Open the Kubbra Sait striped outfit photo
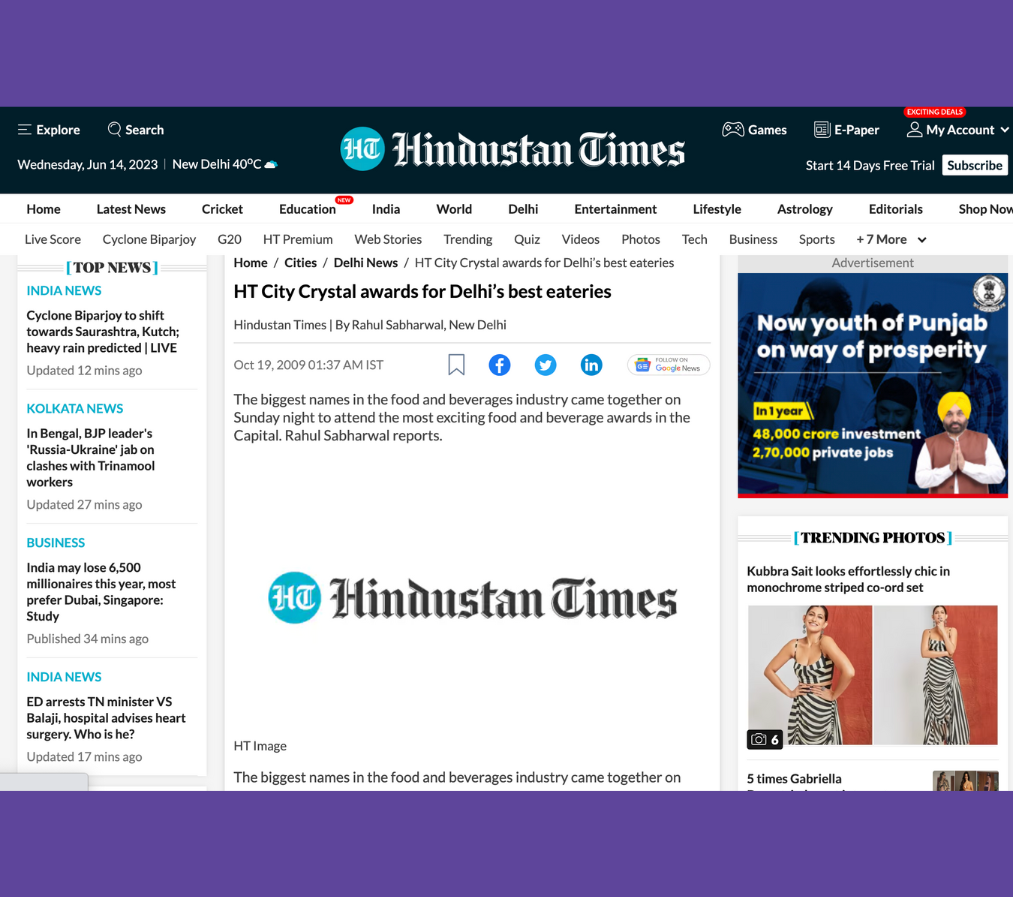The image size is (1013, 897). coord(873,675)
